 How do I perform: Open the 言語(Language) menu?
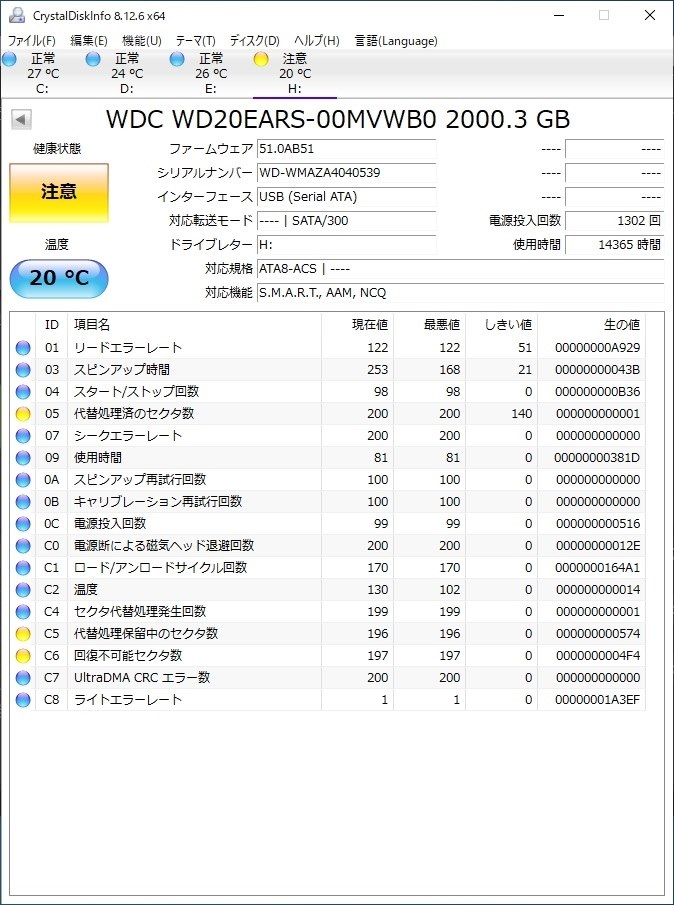pyautogui.click(x=396, y=41)
